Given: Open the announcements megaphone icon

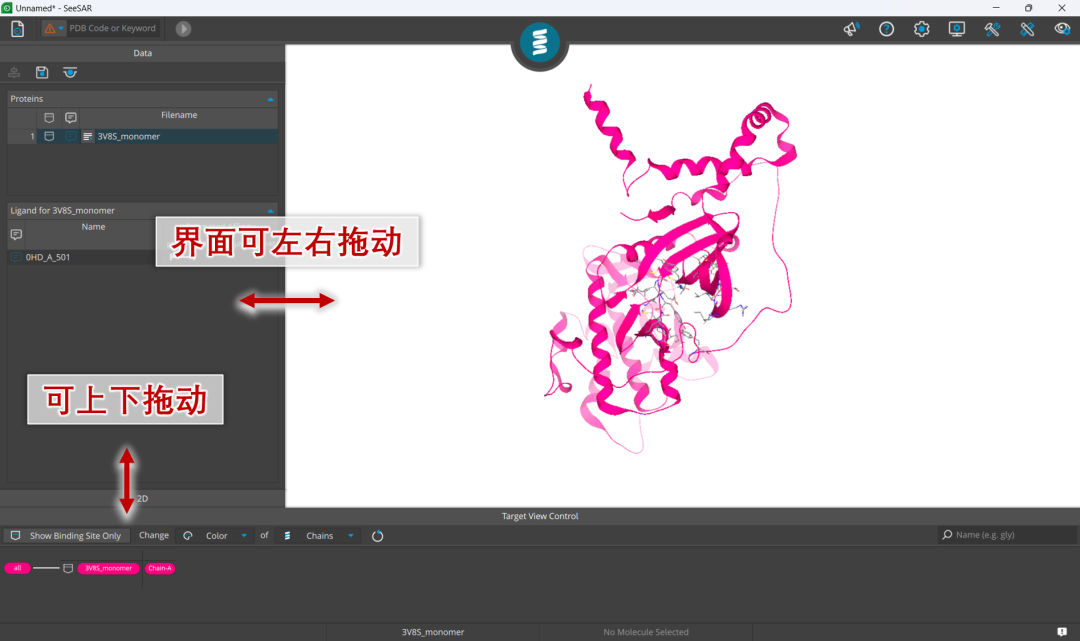Looking at the screenshot, I should pos(851,29).
